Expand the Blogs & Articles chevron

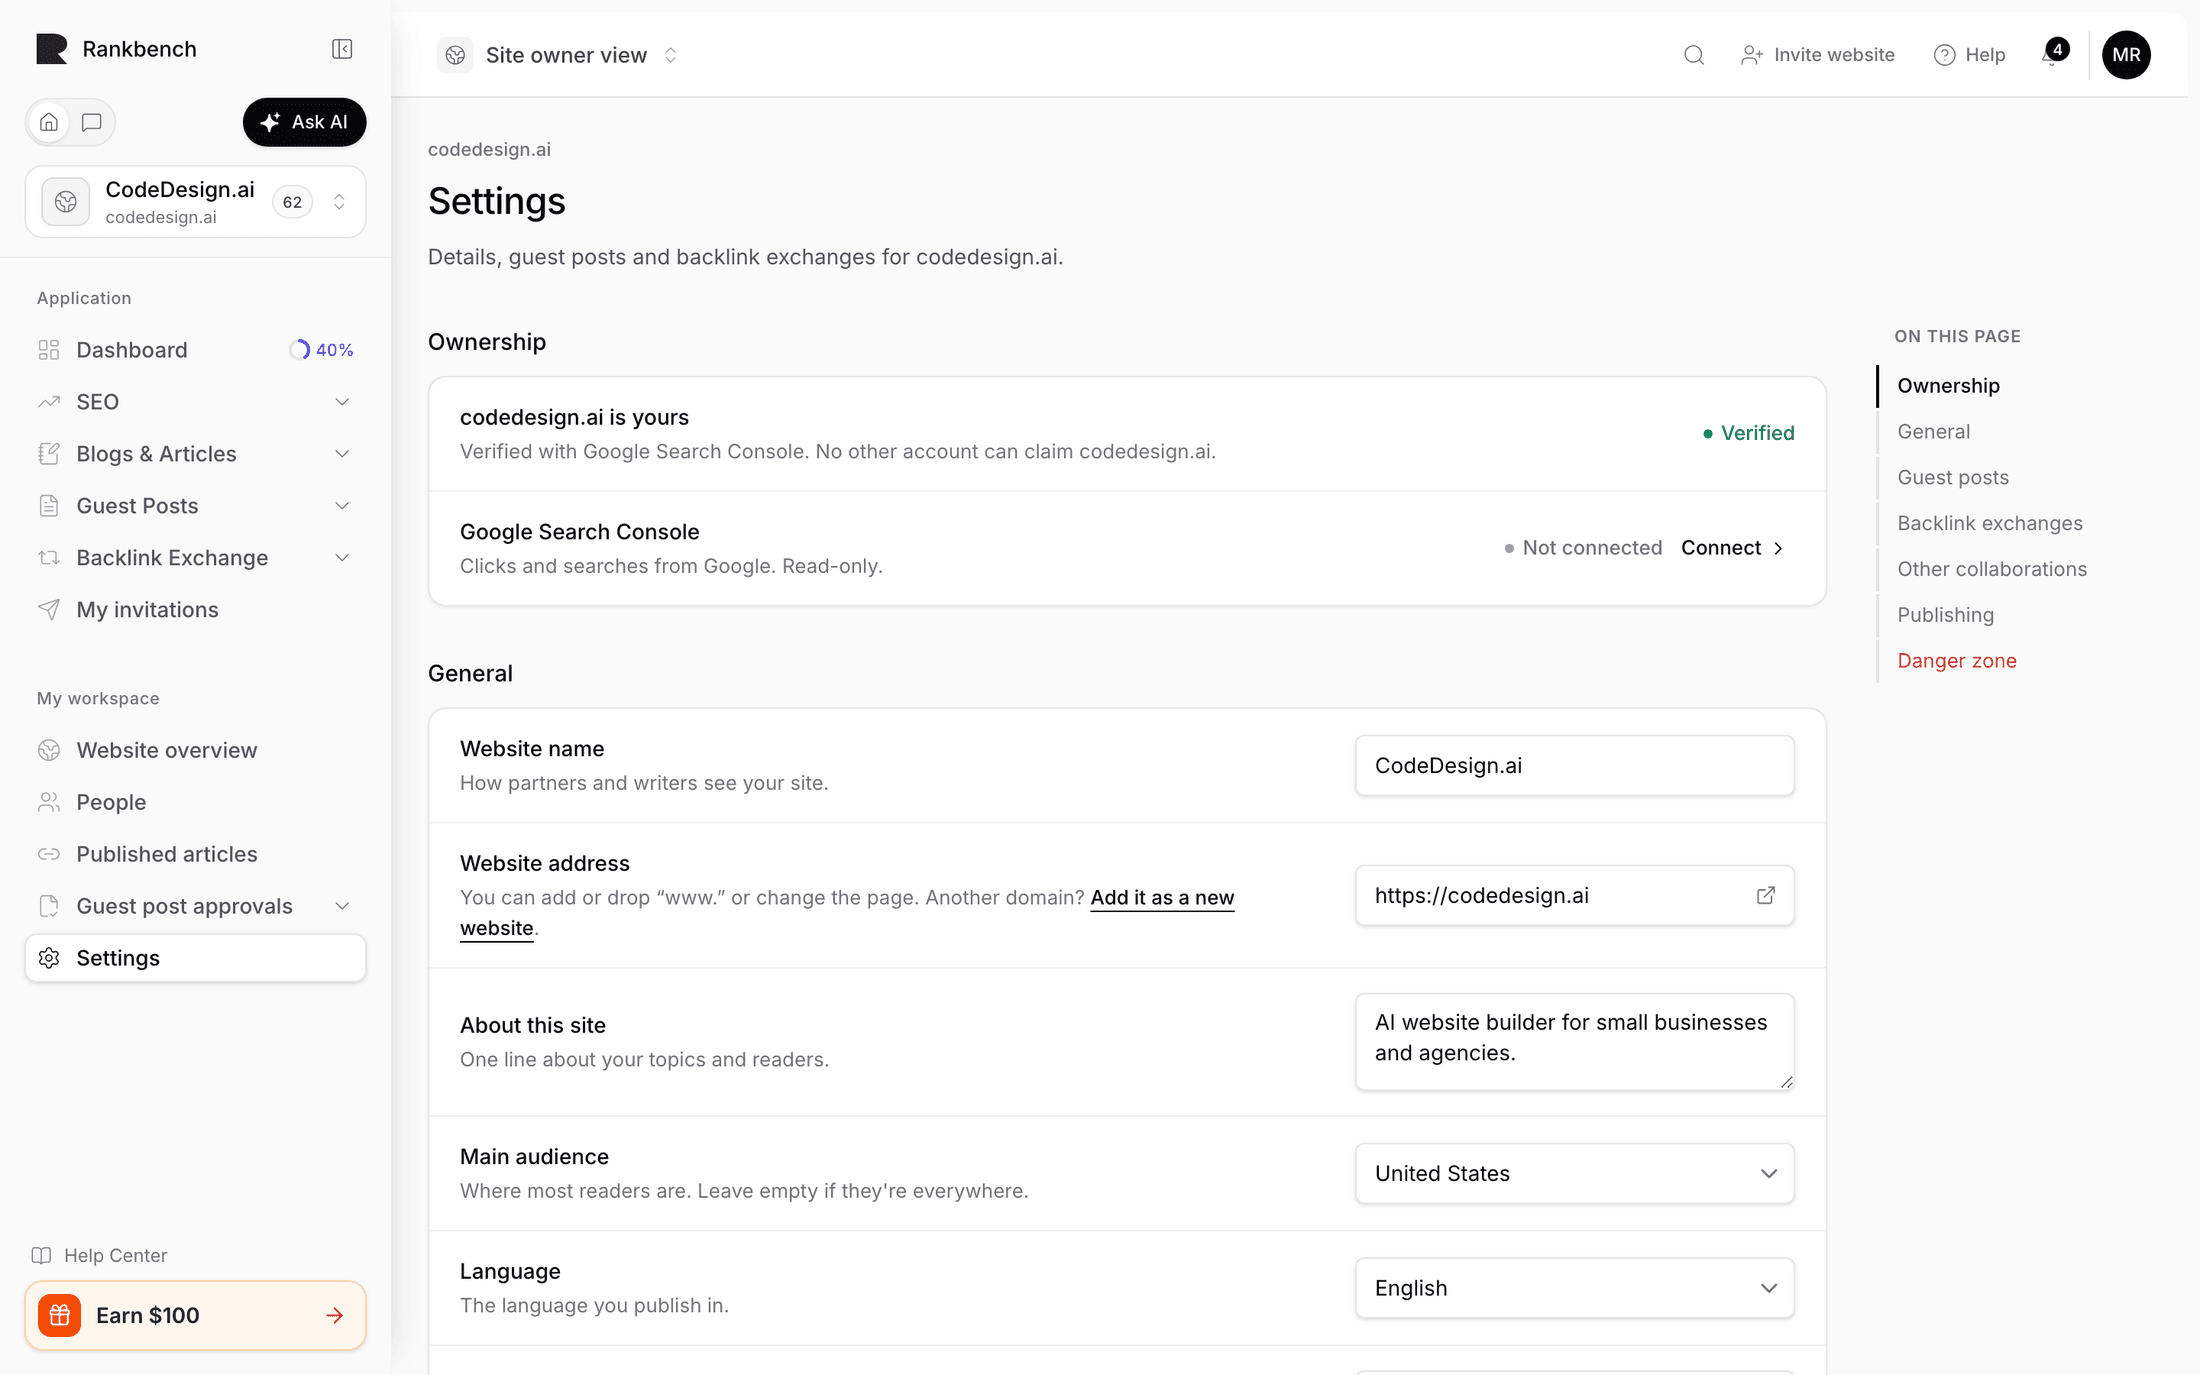(x=342, y=454)
